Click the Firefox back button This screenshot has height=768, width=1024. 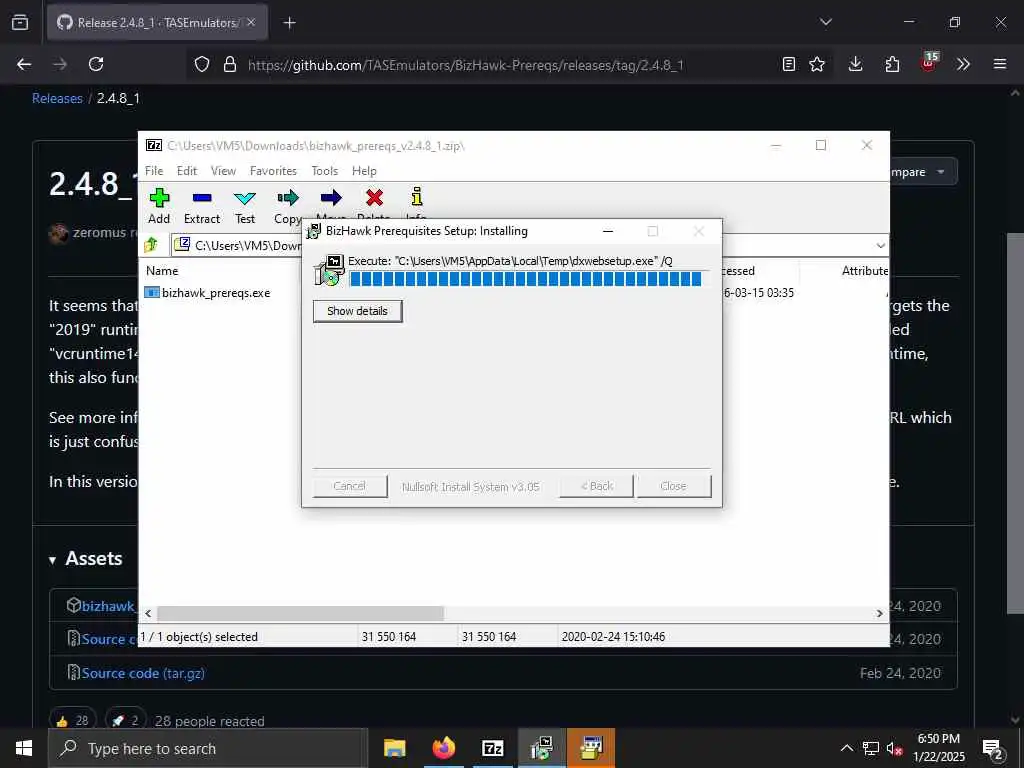(24, 64)
